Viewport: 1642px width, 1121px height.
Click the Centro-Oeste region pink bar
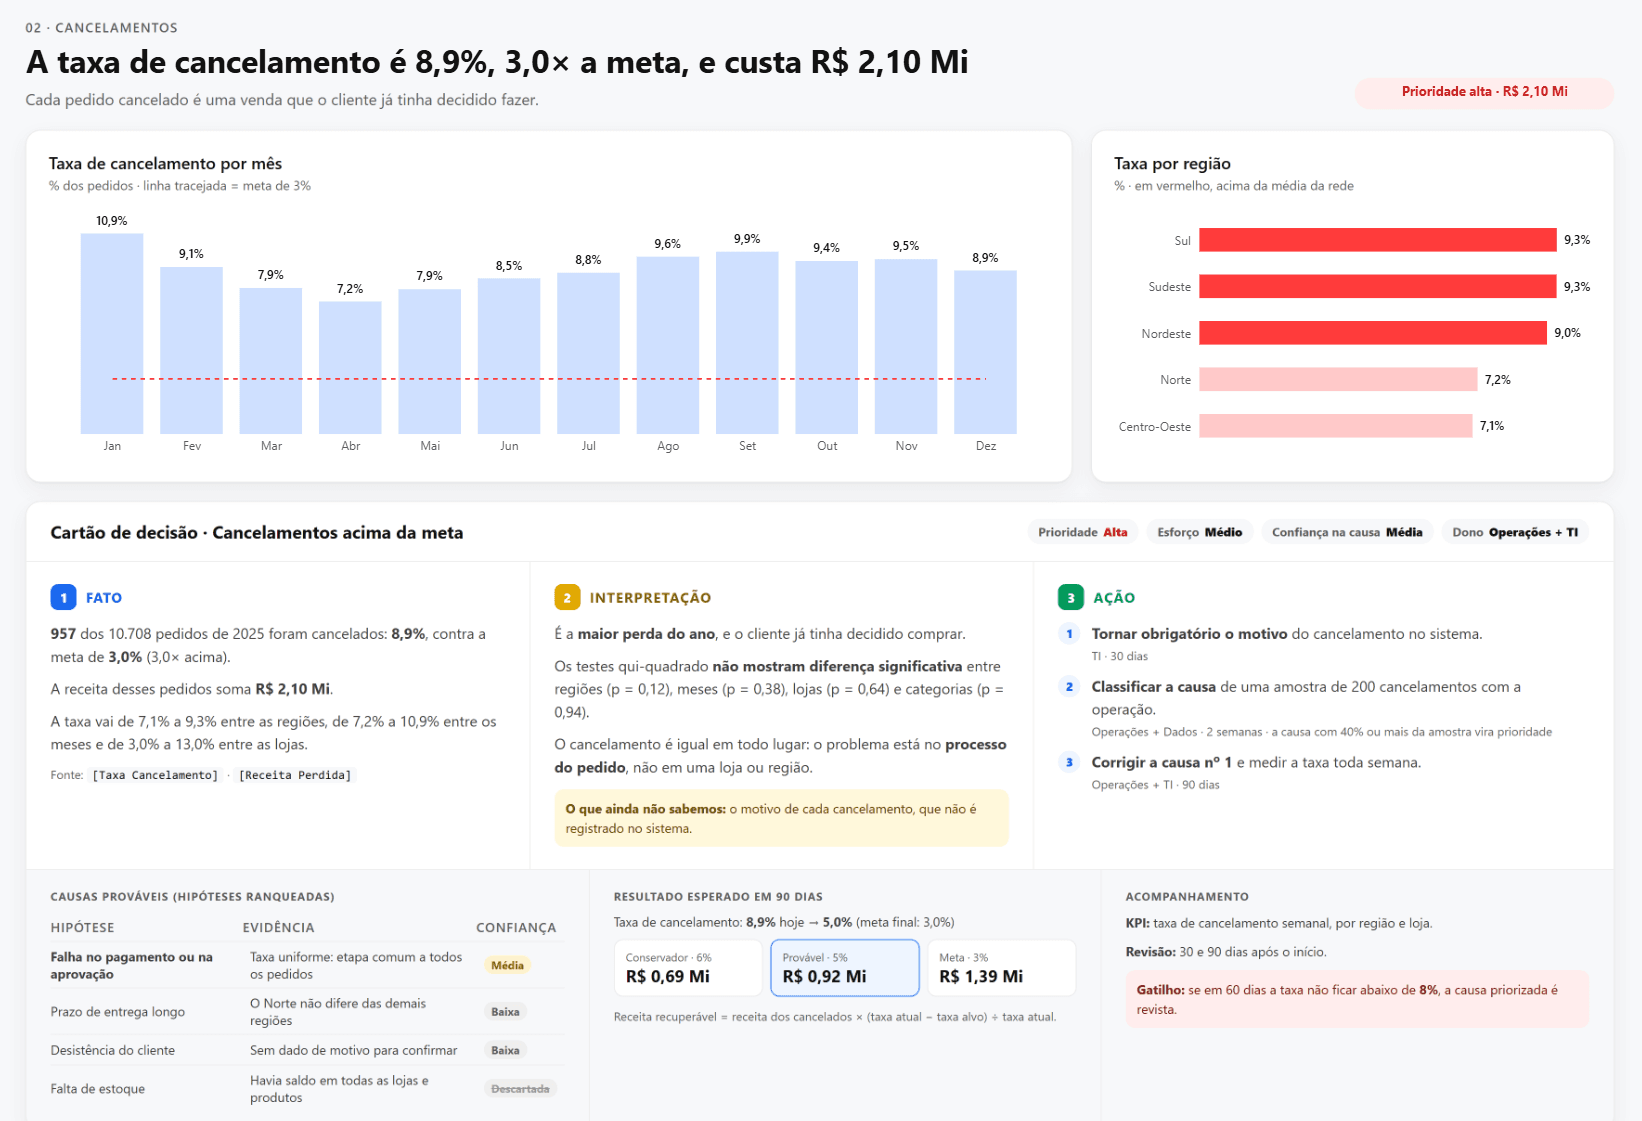(x=1336, y=426)
